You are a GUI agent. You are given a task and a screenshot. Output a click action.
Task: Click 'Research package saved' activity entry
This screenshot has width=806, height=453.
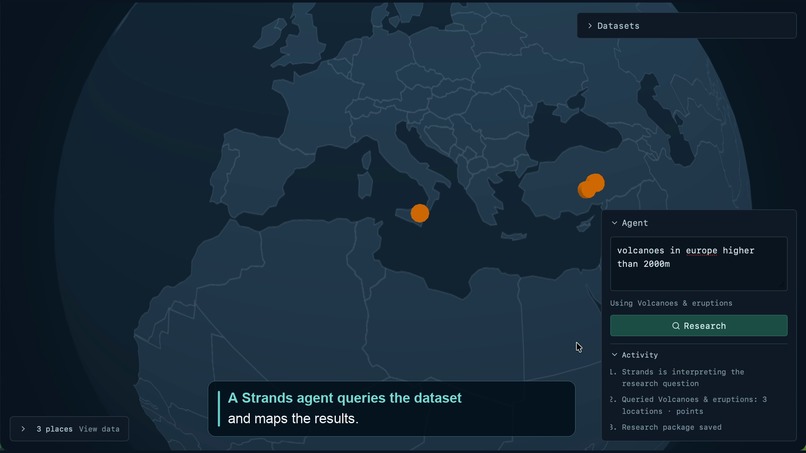point(671,427)
